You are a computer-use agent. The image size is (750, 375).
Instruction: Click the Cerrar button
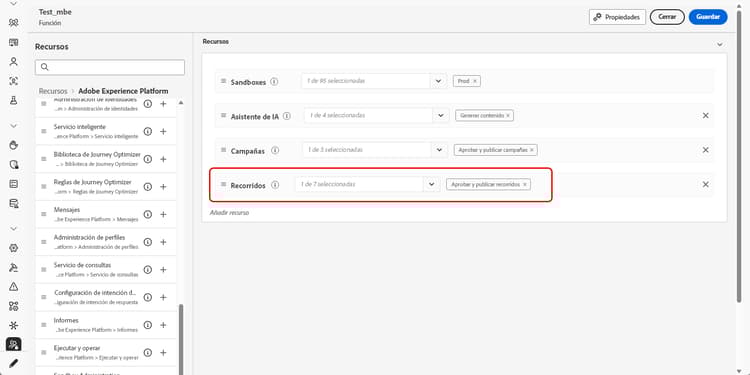tap(667, 17)
